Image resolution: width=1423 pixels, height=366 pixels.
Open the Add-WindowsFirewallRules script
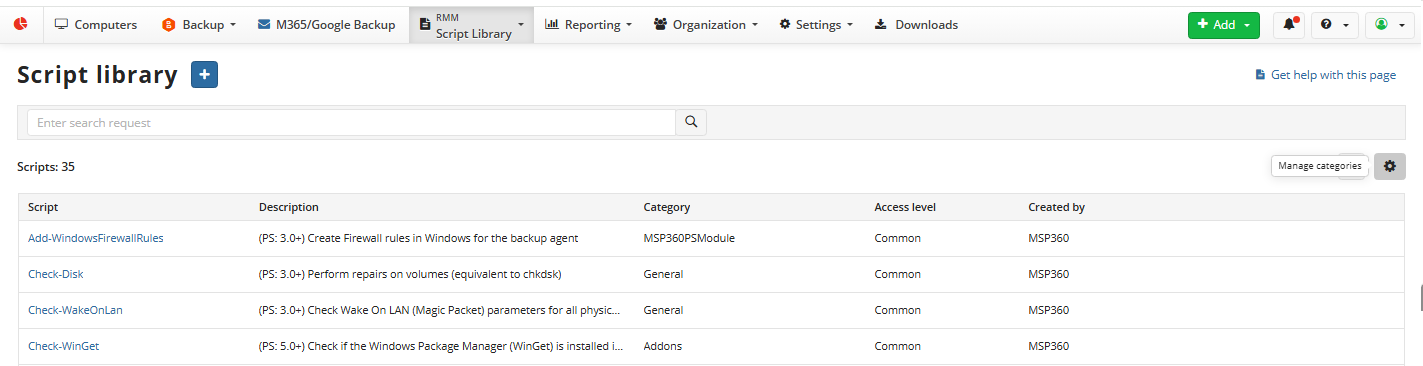[96, 238]
